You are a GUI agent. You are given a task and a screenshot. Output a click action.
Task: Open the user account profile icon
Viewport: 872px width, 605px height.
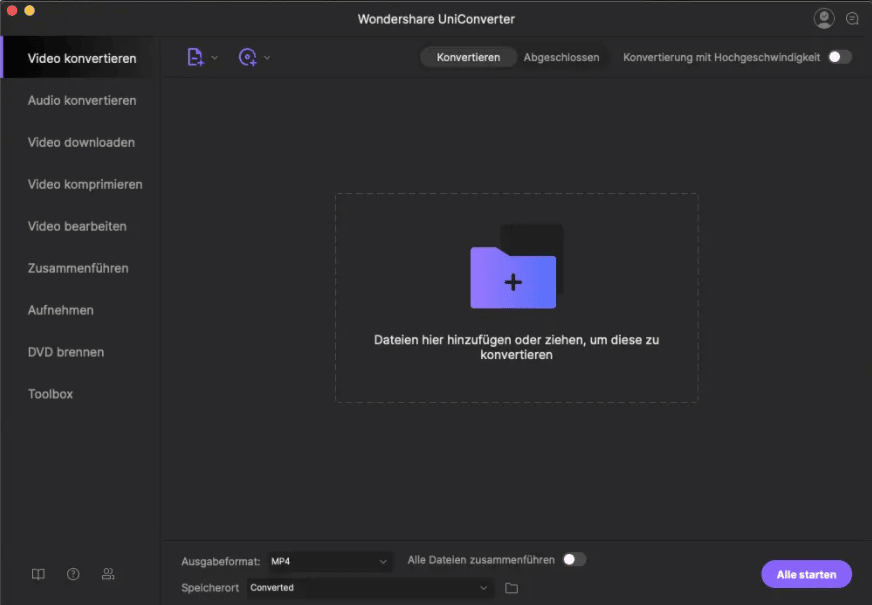824,18
